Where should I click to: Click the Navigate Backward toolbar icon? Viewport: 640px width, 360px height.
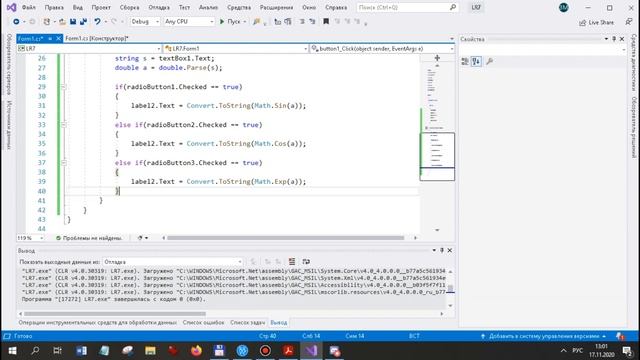coord(16,22)
